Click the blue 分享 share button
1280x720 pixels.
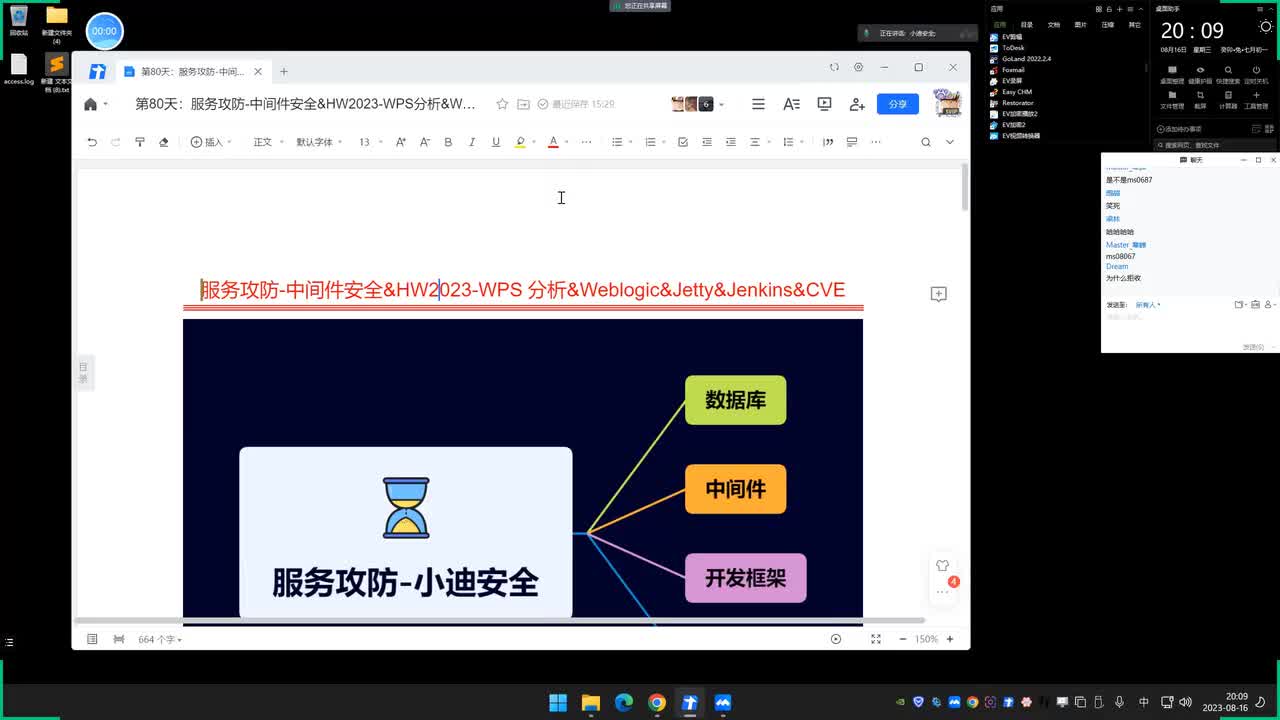coord(898,104)
